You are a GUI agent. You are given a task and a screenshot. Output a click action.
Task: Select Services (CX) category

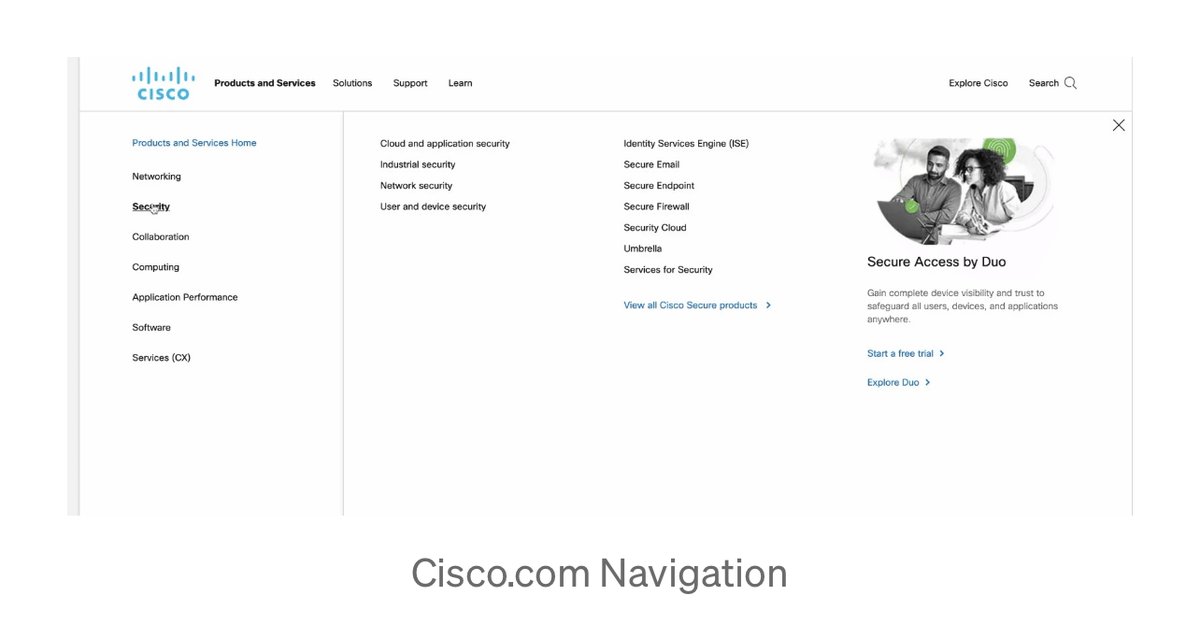pos(161,358)
